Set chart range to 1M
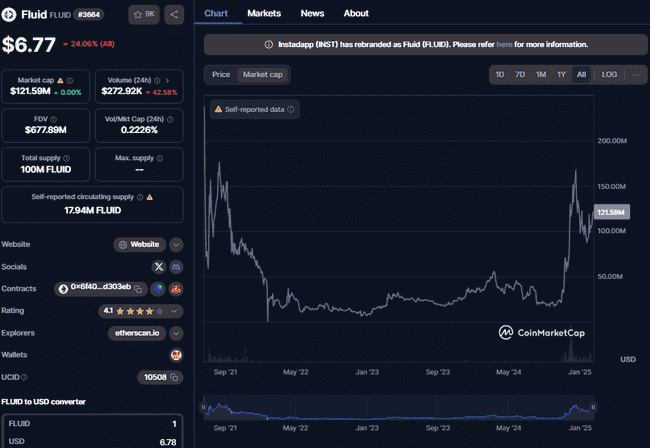The width and height of the screenshot is (650, 448). tap(541, 75)
